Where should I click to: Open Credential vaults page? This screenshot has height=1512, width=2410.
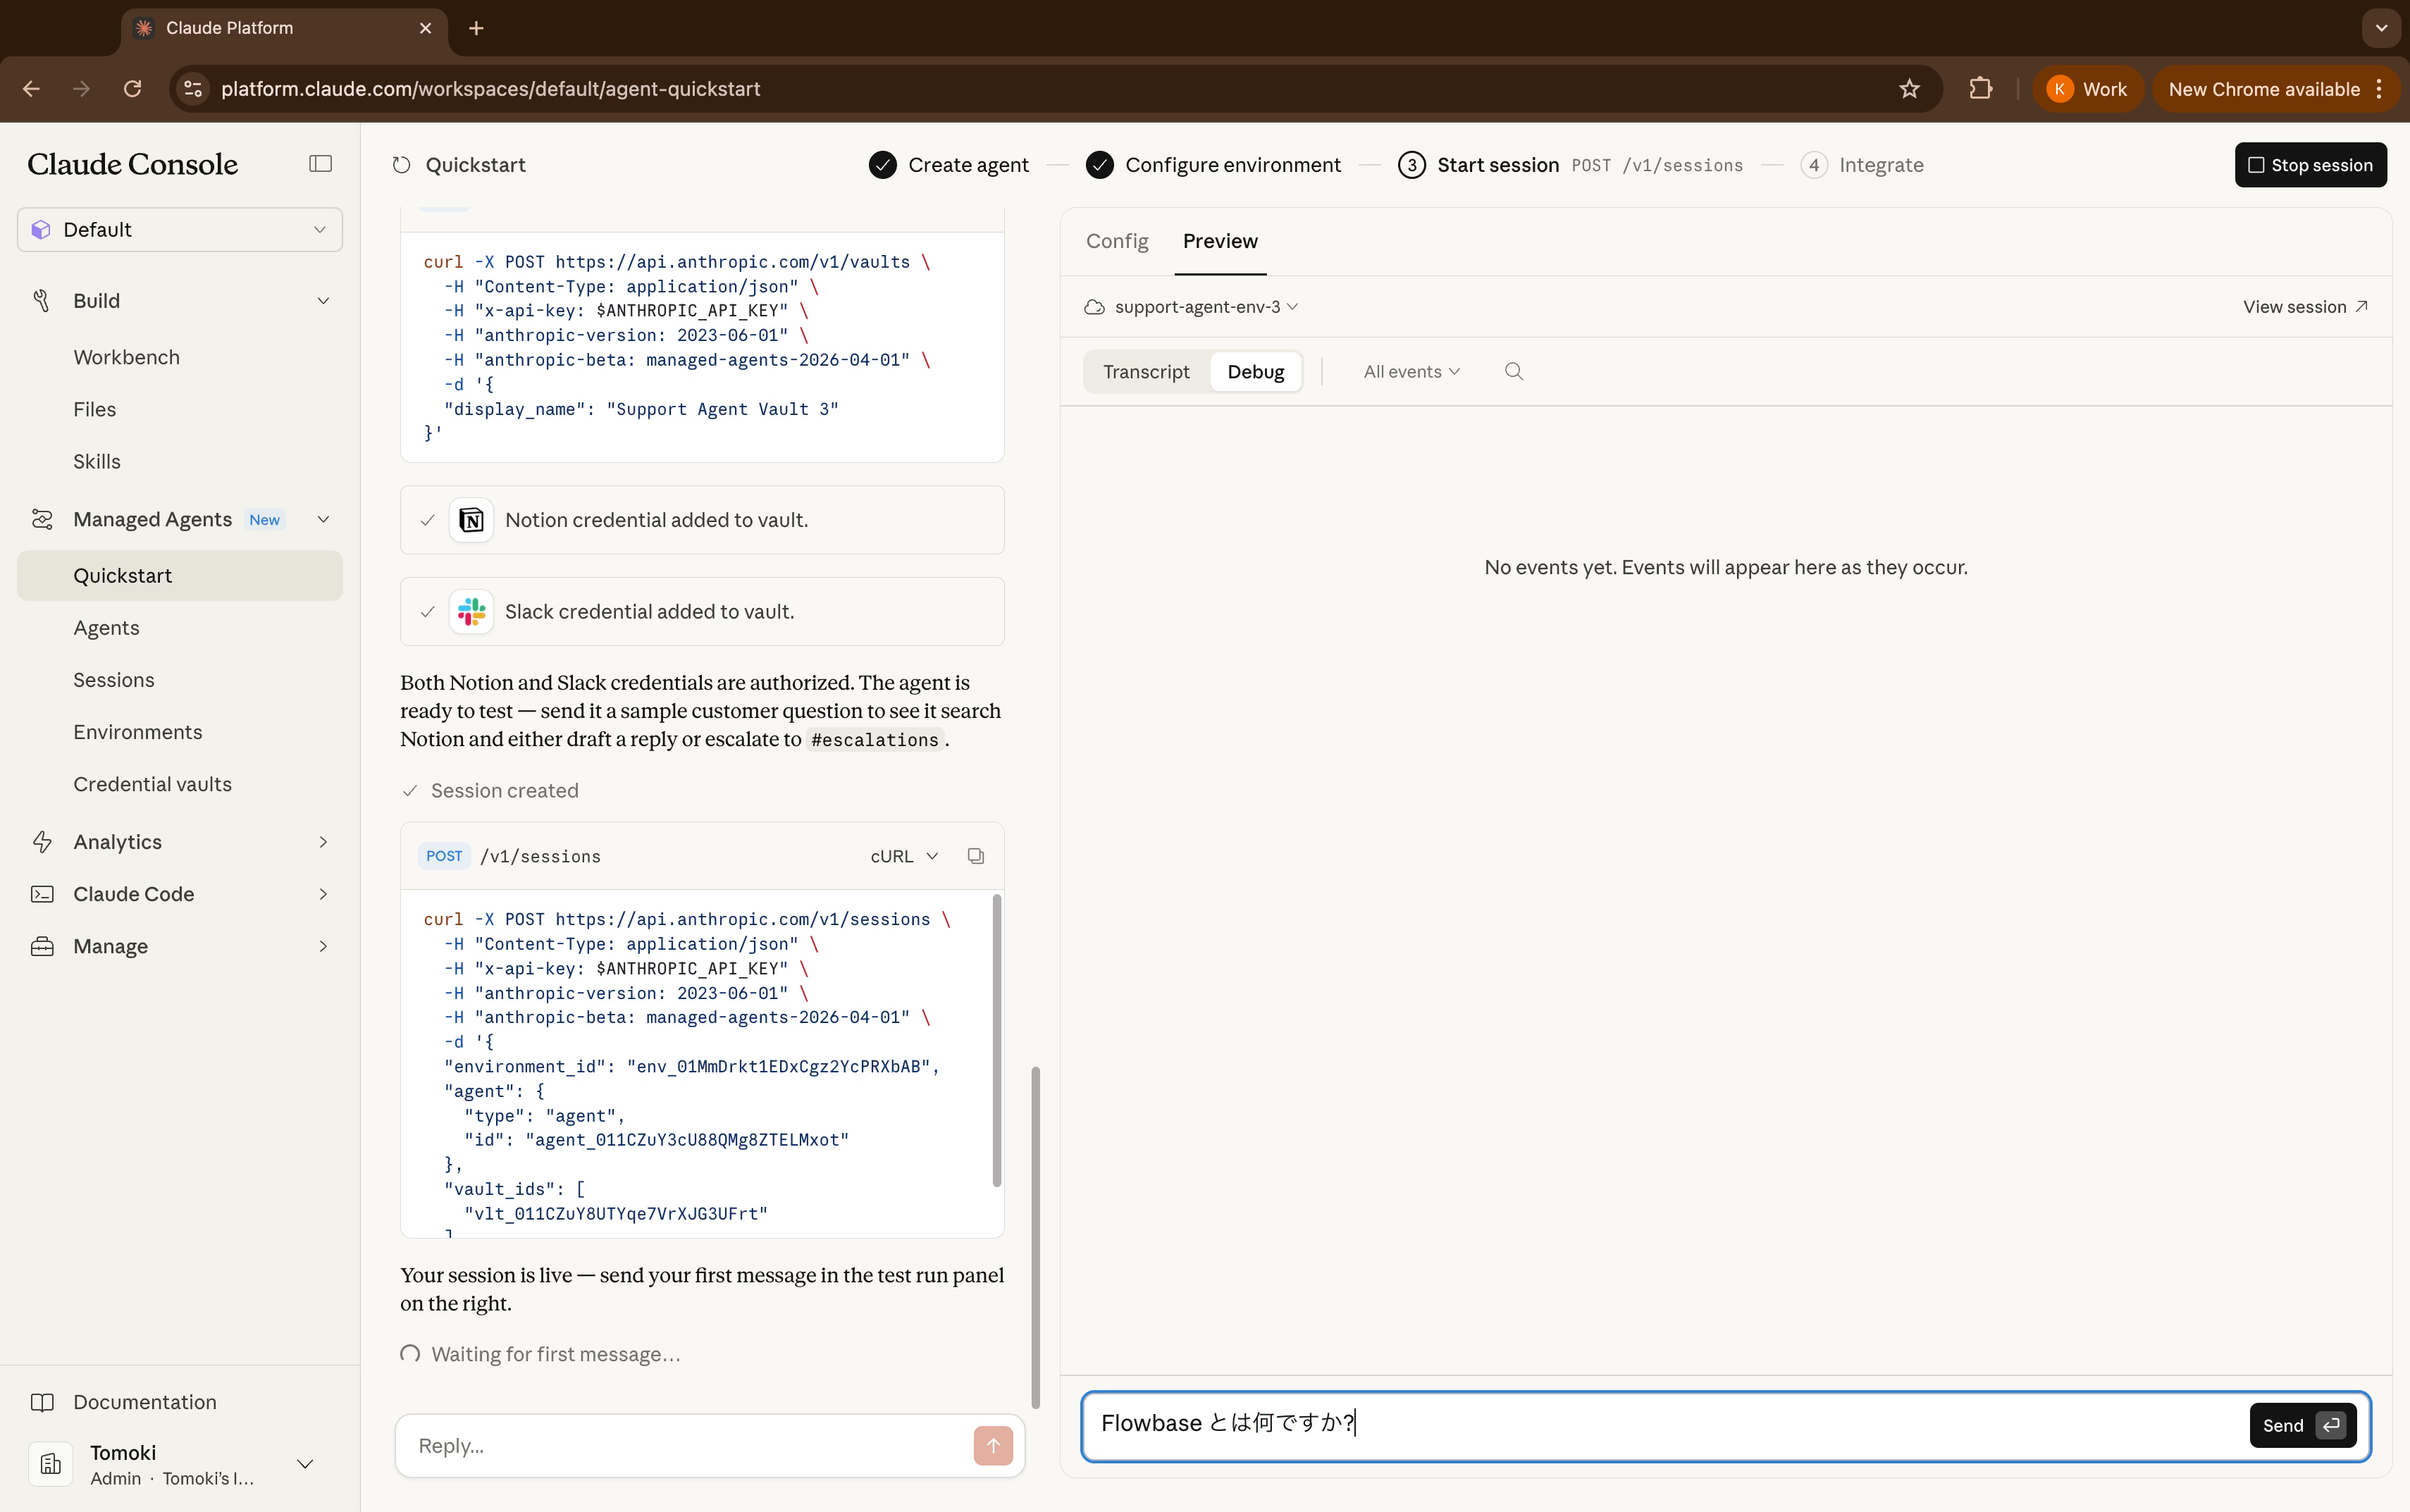(x=152, y=784)
